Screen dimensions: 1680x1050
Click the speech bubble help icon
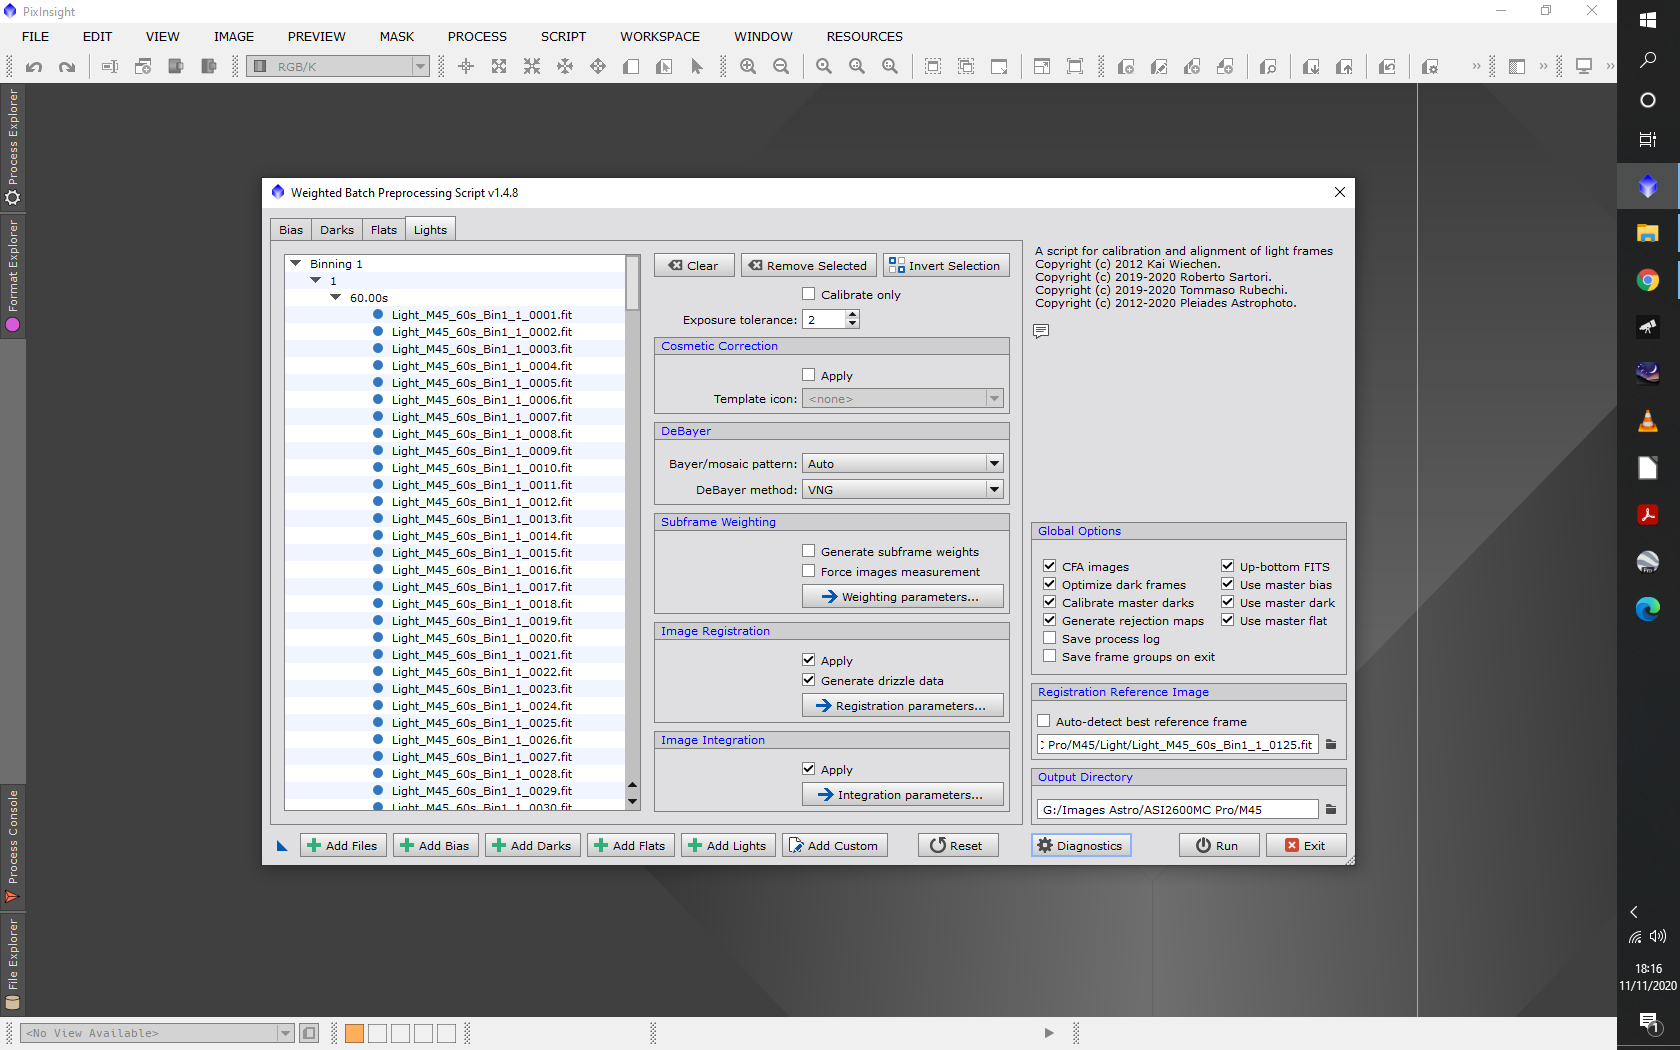tap(1041, 331)
